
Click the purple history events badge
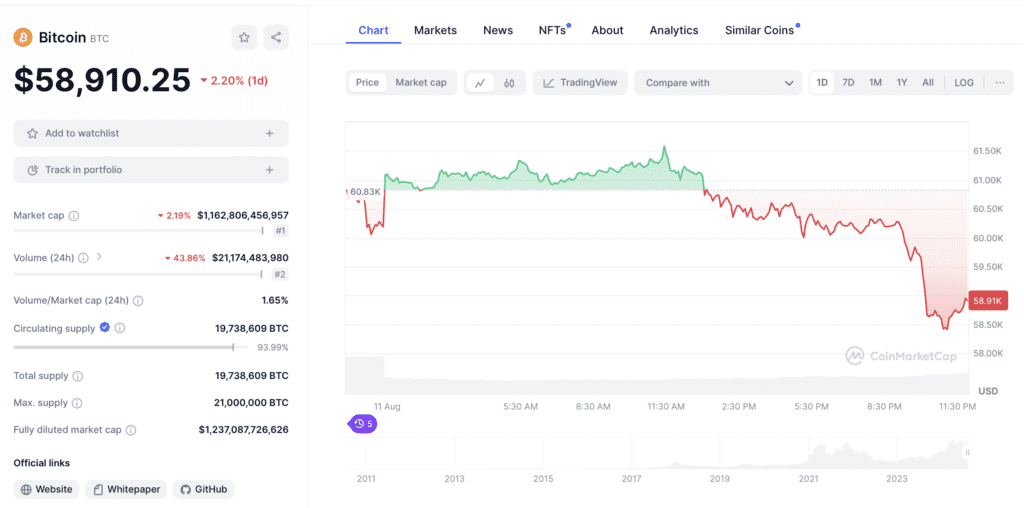coord(363,424)
